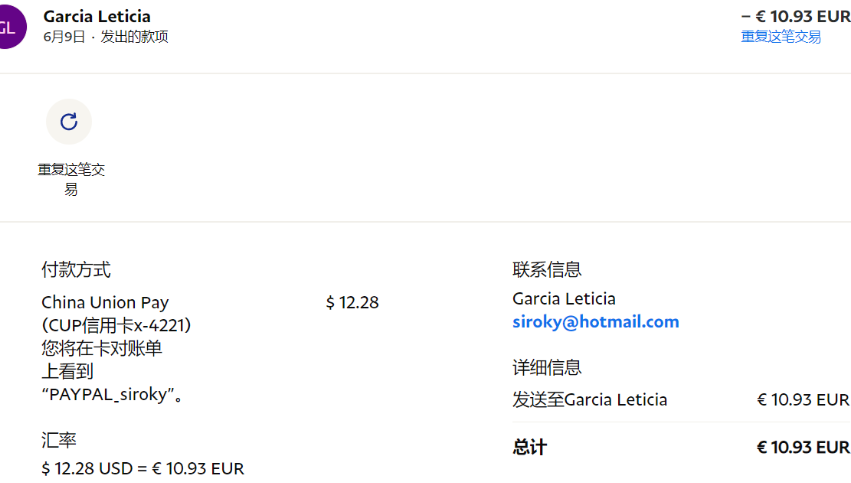Click the contact name Garcia Leticia above the email
The image size is (851, 483).
click(x=564, y=299)
